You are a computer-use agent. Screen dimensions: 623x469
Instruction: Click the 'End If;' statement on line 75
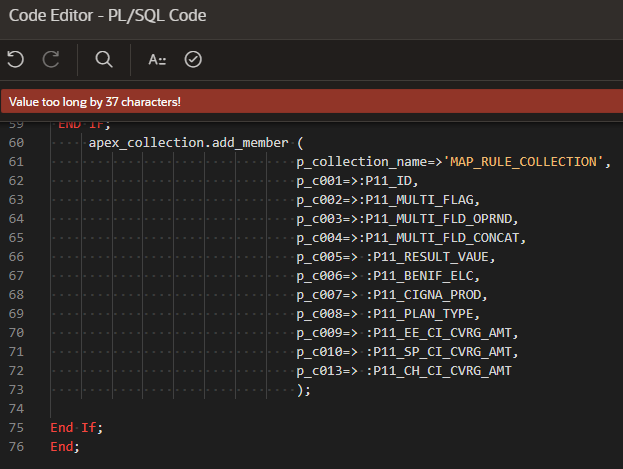pos(76,428)
